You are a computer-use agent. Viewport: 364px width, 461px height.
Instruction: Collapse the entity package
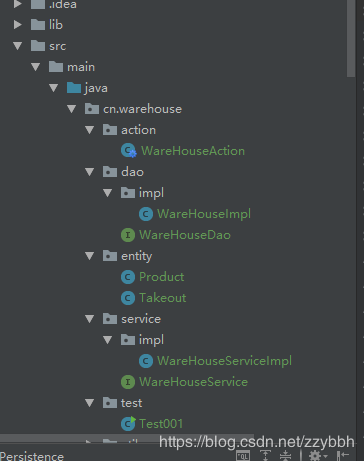tap(90, 256)
